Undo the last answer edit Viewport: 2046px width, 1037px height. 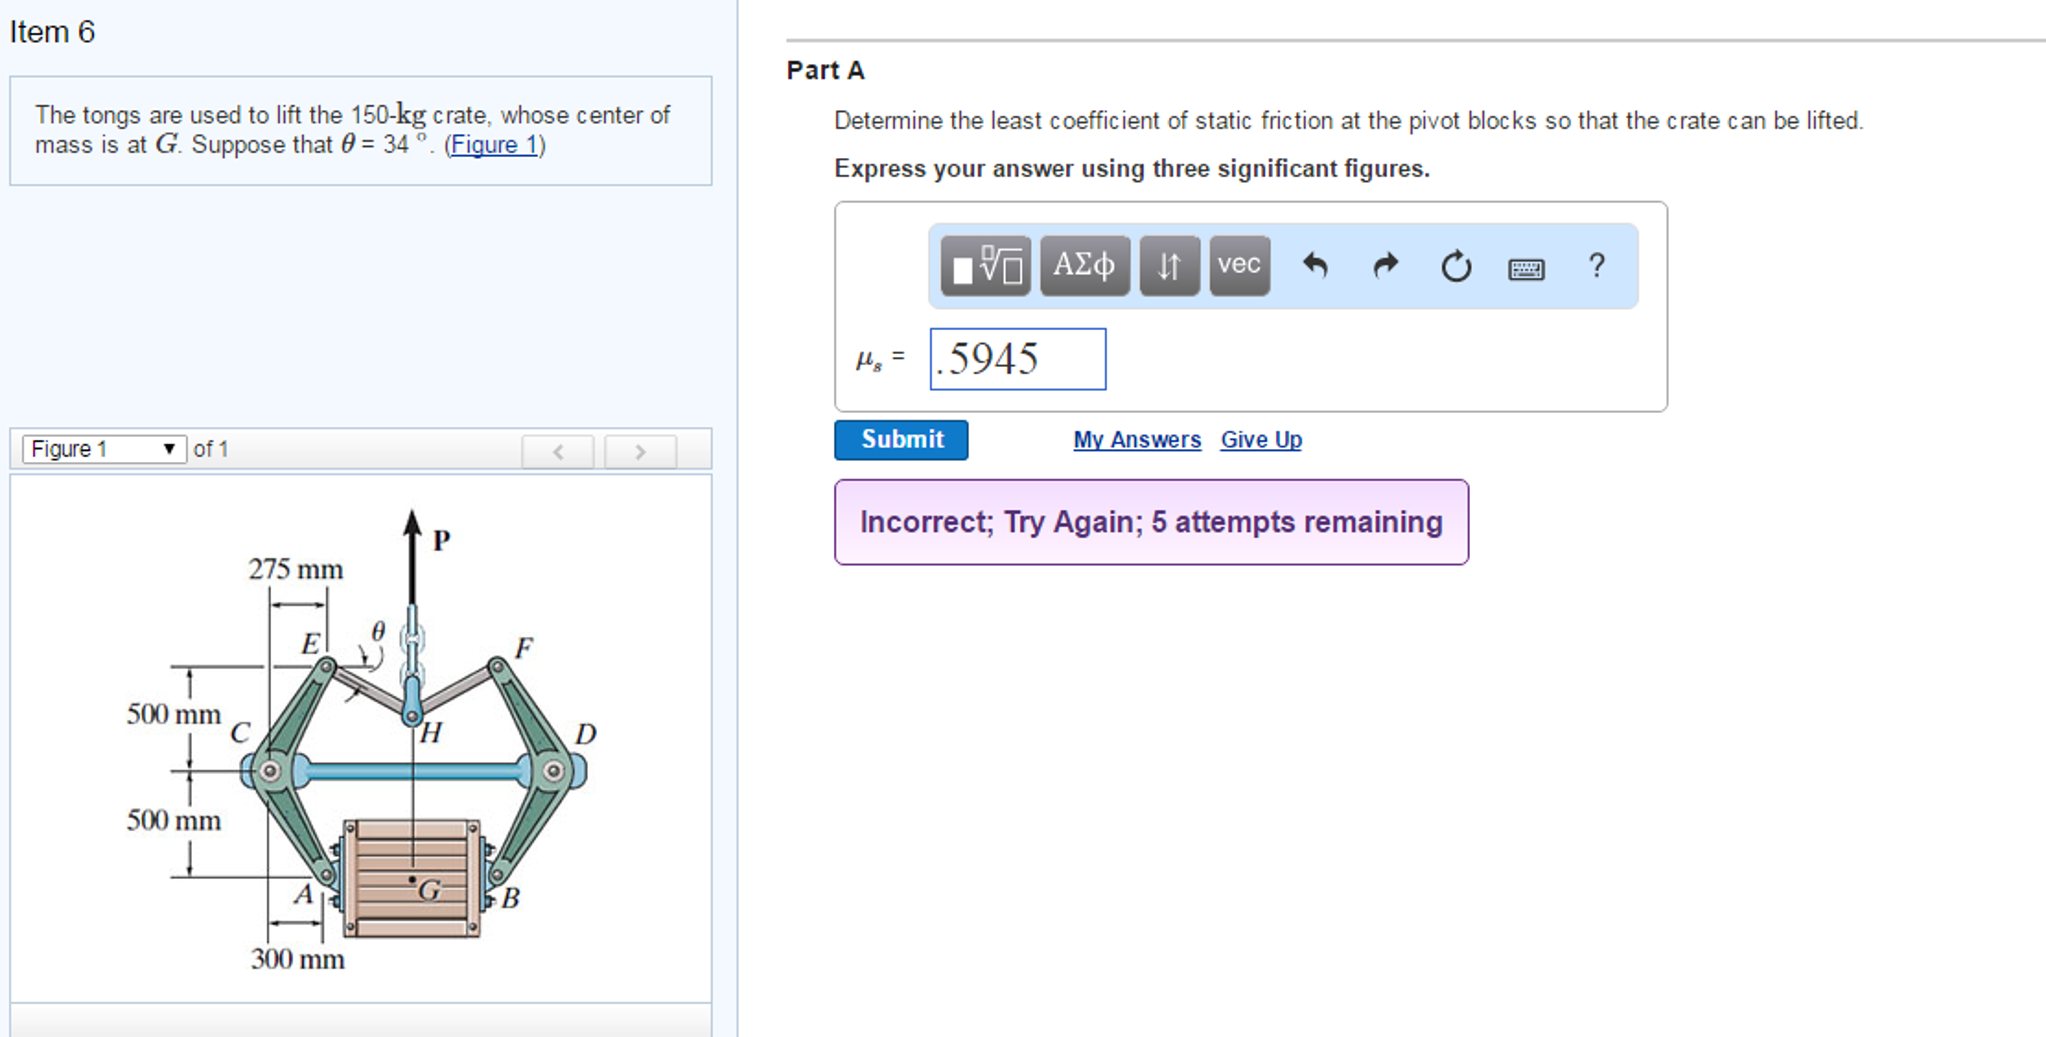[x=1315, y=266]
